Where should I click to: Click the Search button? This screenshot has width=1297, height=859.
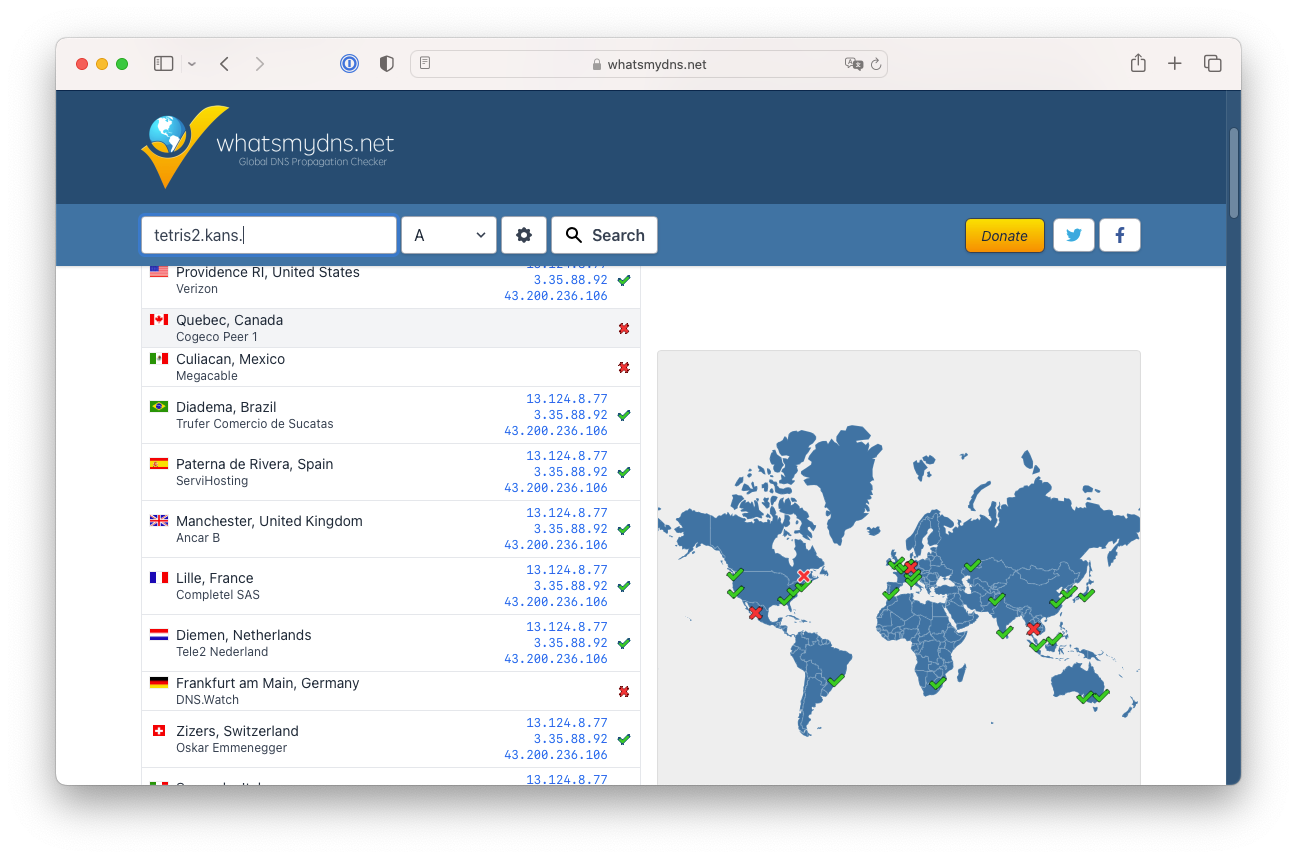[604, 235]
